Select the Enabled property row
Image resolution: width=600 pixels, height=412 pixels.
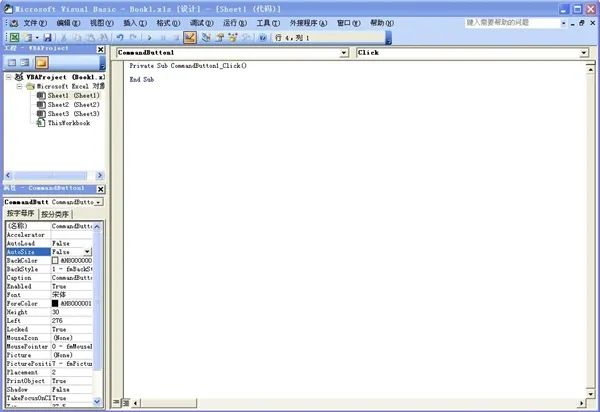tap(49, 286)
